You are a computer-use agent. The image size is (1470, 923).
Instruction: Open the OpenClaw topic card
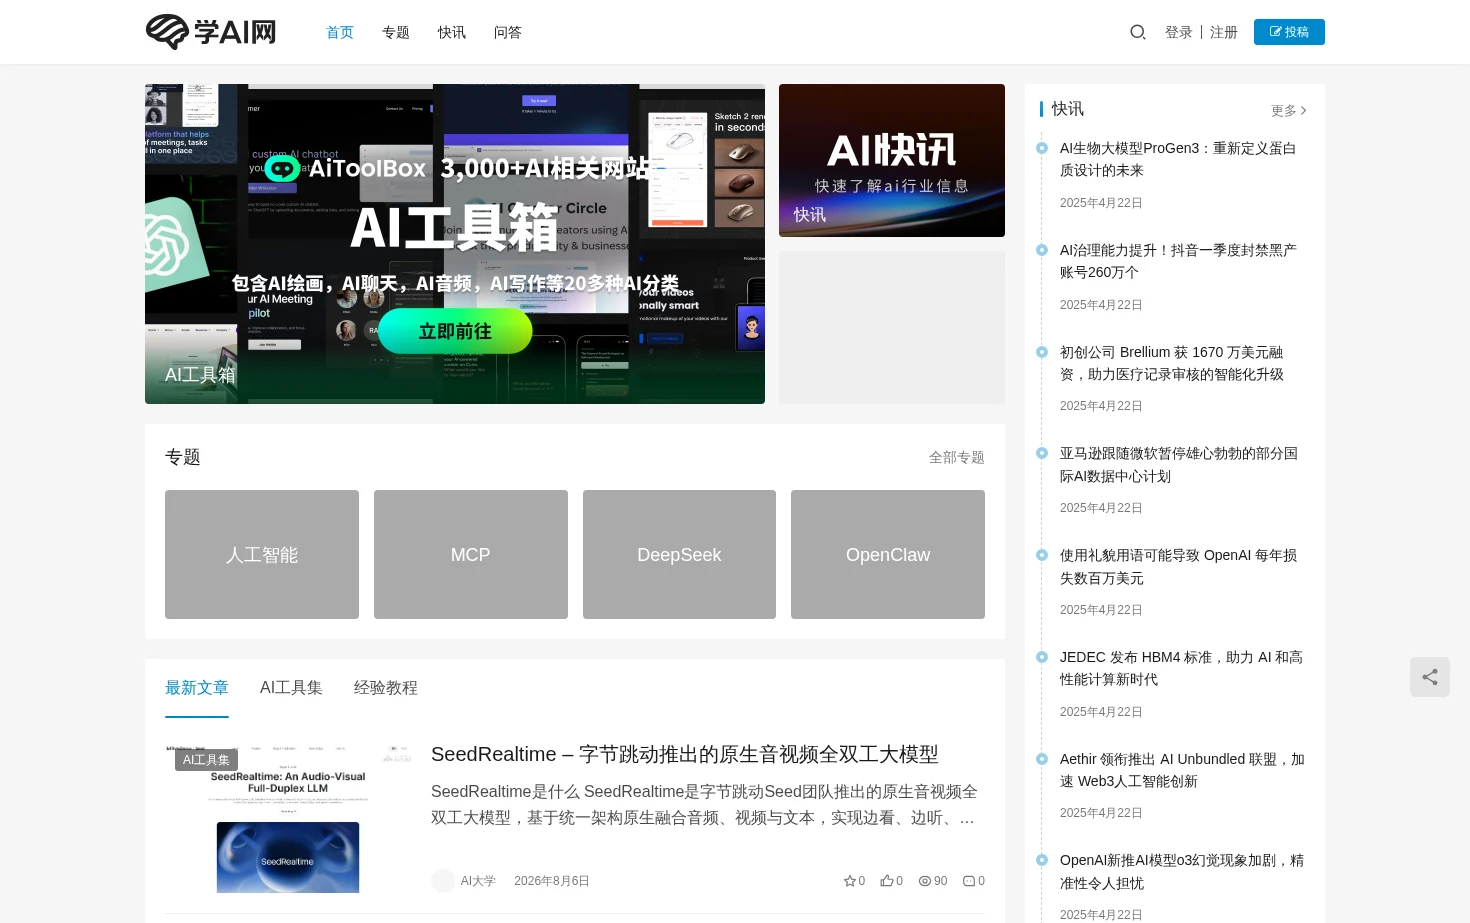pyautogui.click(x=888, y=554)
